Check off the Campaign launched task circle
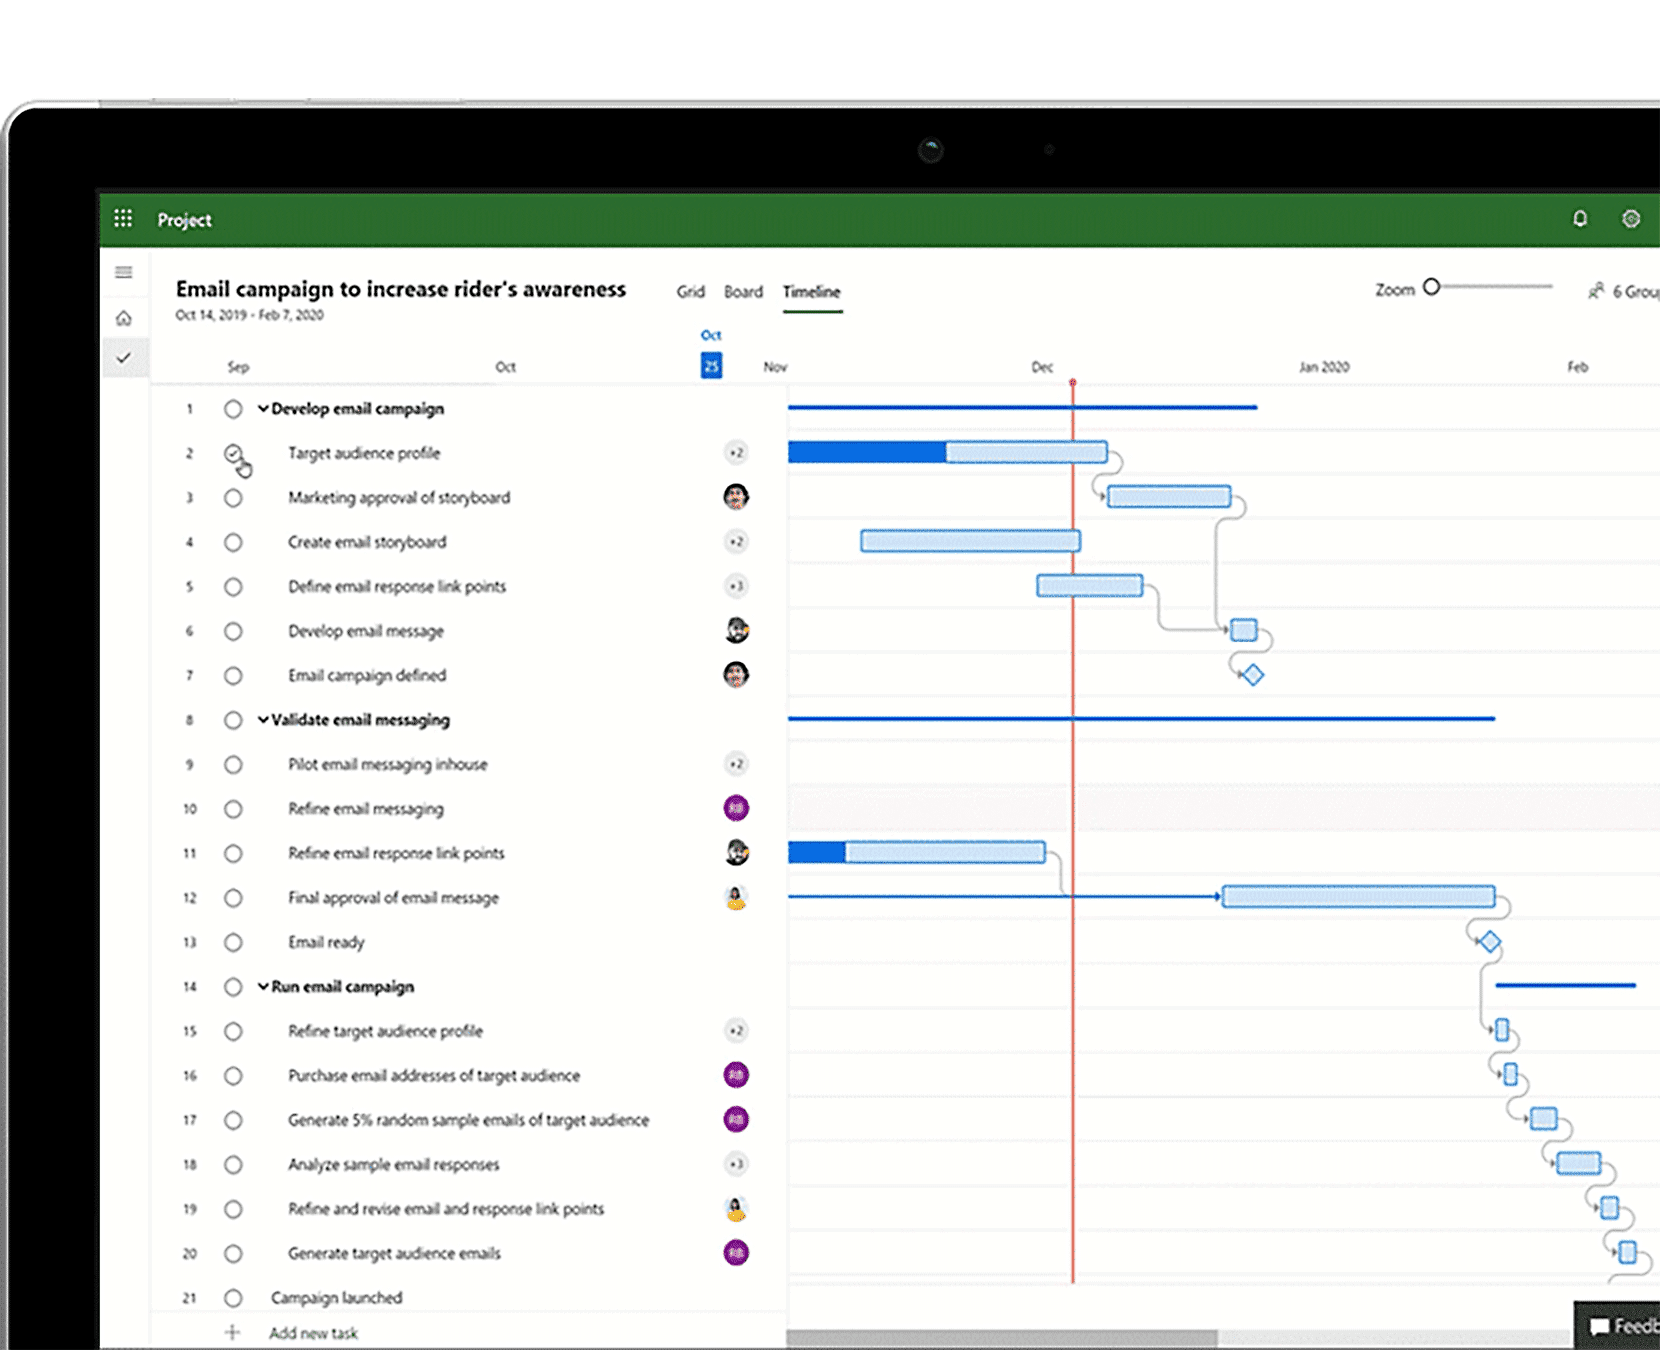Viewport: 1660px width, 1350px height. (x=234, y=1297)
